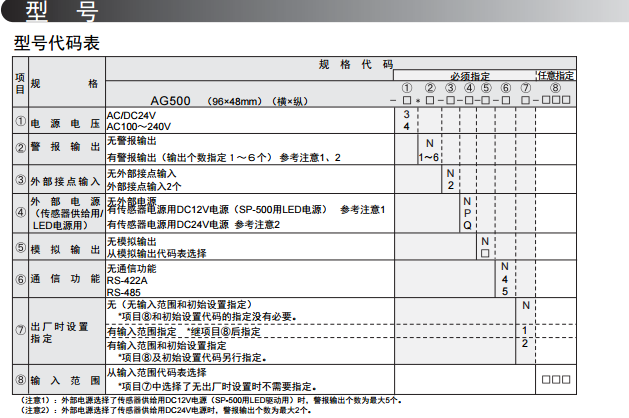Image resolution: width=629 pixels, height=418 pixels.
Task: Click code 2 for 有输入范围和初始设置指定
Action: tap(524, 343)
